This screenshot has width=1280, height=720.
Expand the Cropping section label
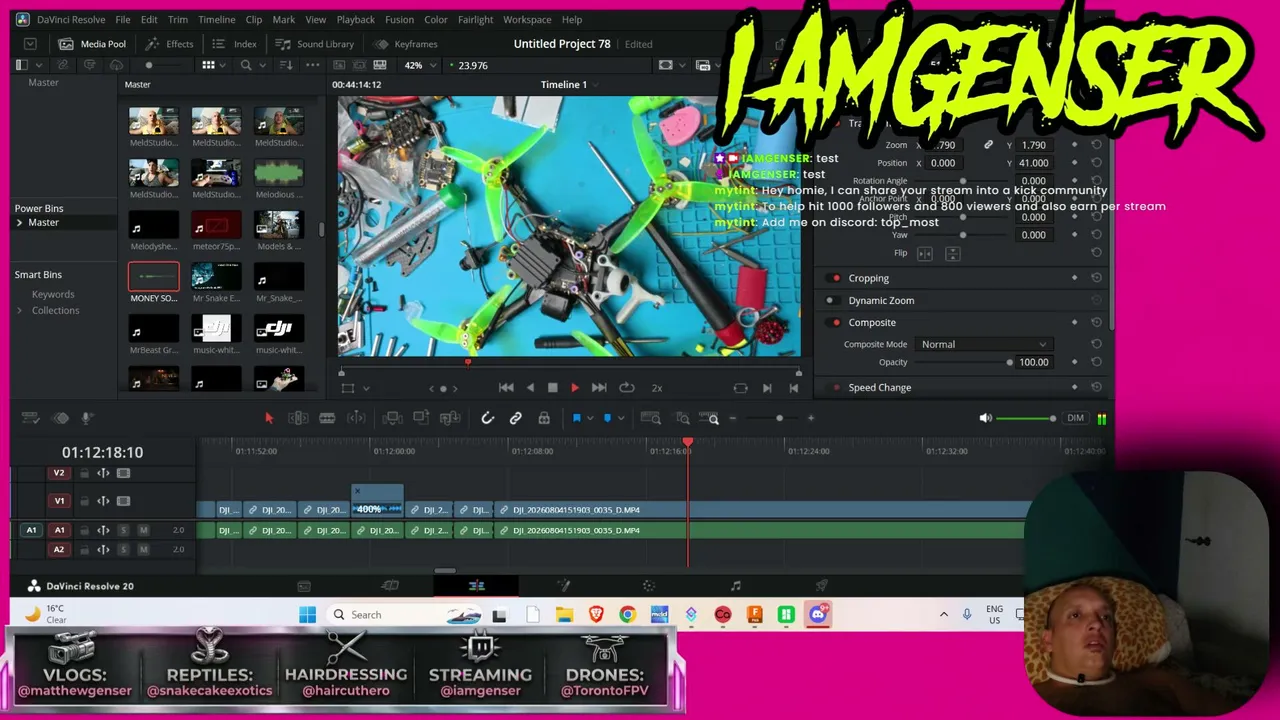click(x=868, y=278)
